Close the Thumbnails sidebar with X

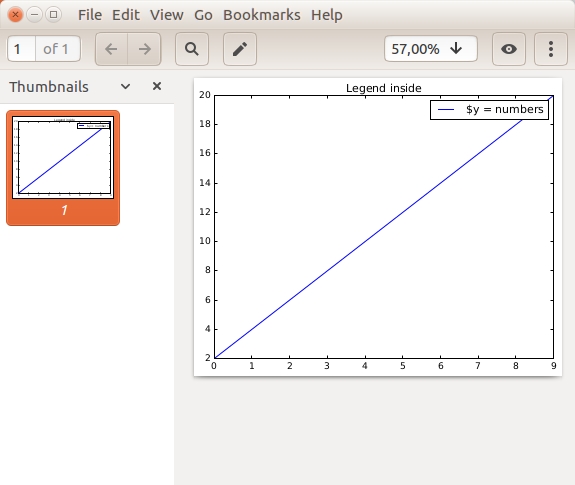click(x=157, y=87)
